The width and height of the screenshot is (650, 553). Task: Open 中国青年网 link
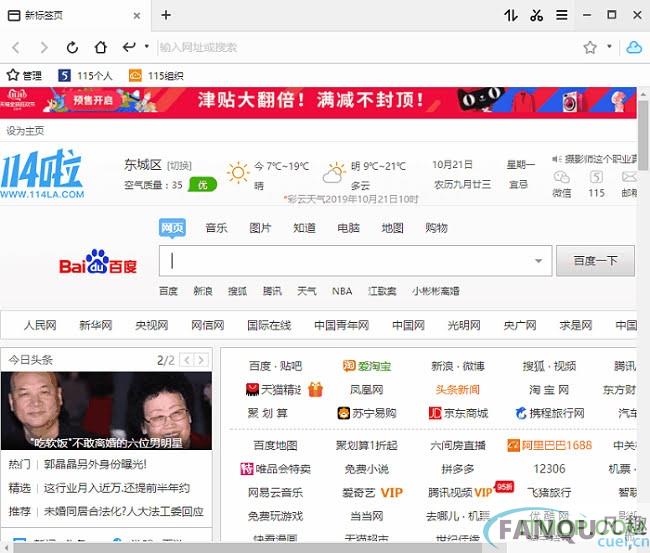(342, 325)
